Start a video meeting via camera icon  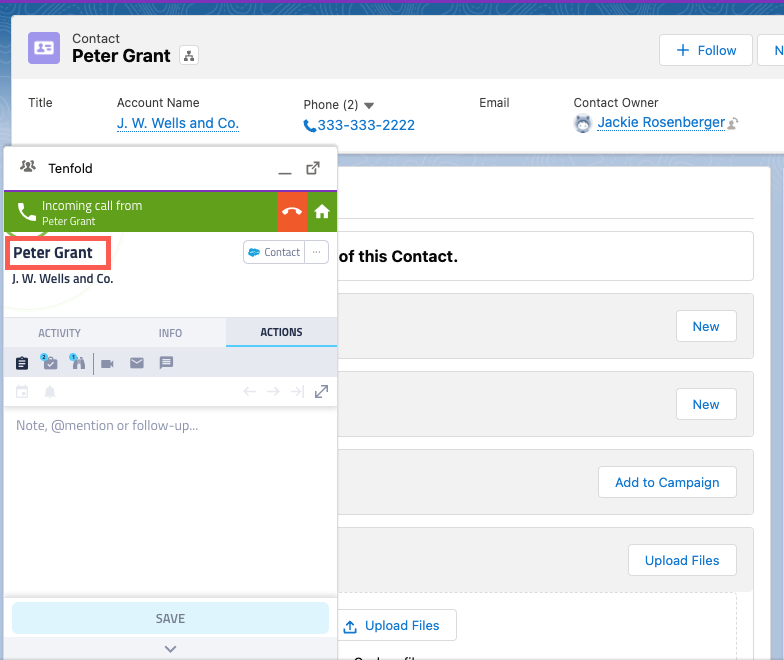pyautogui.click(x=107, y=364)
